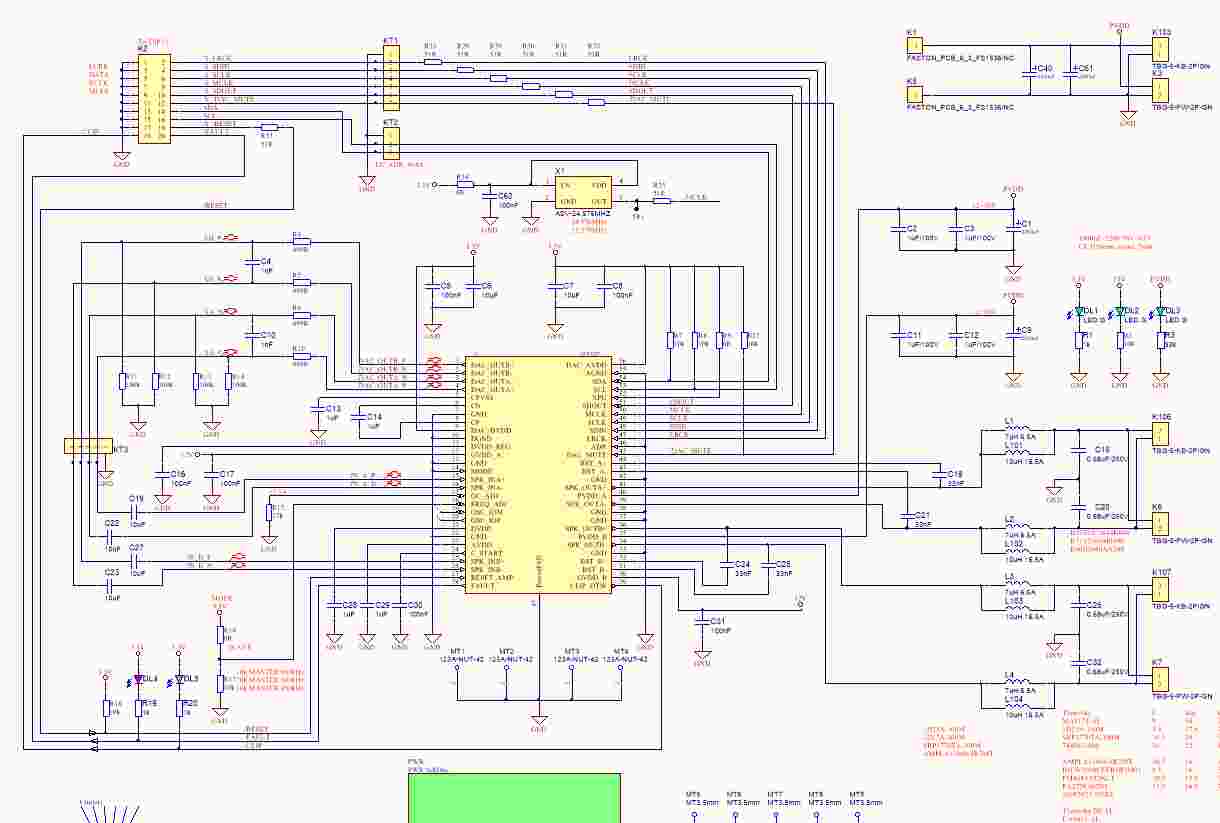Select resistor R11 on the FAULT line
This screenshot has width=1220, height=823.
point(268,127)
